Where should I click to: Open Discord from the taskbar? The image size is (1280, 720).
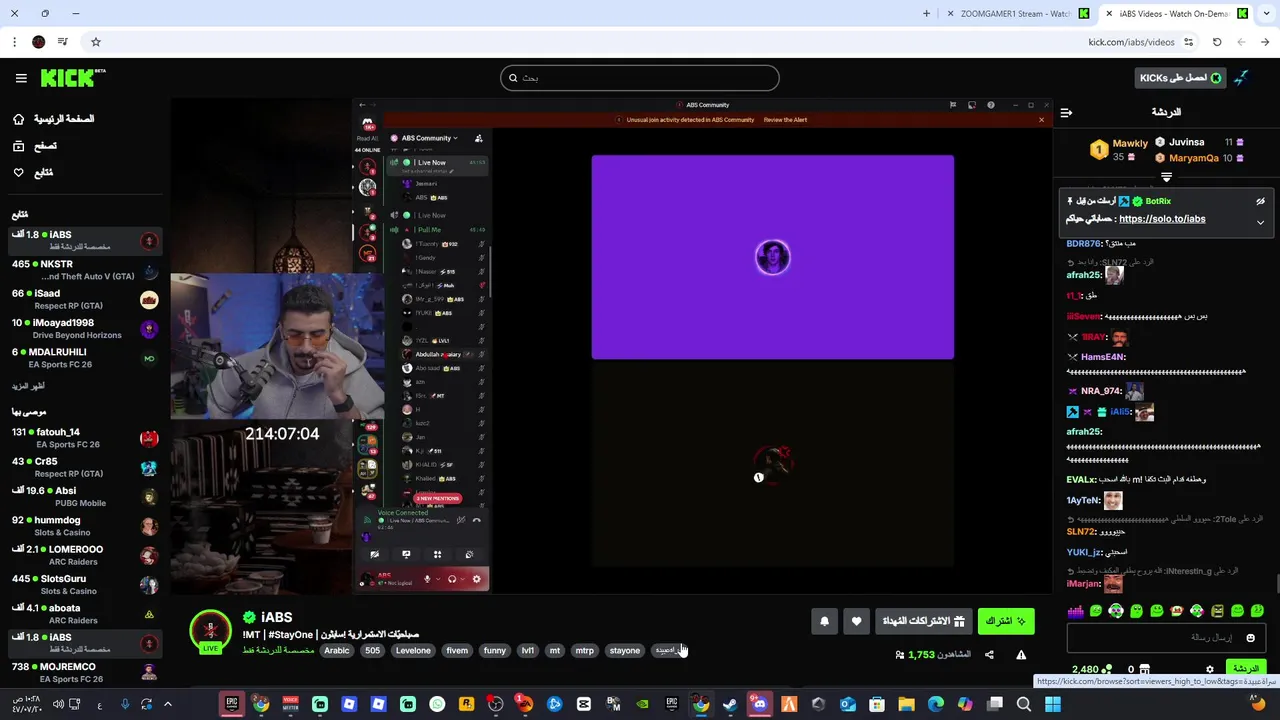pos(760,704)
